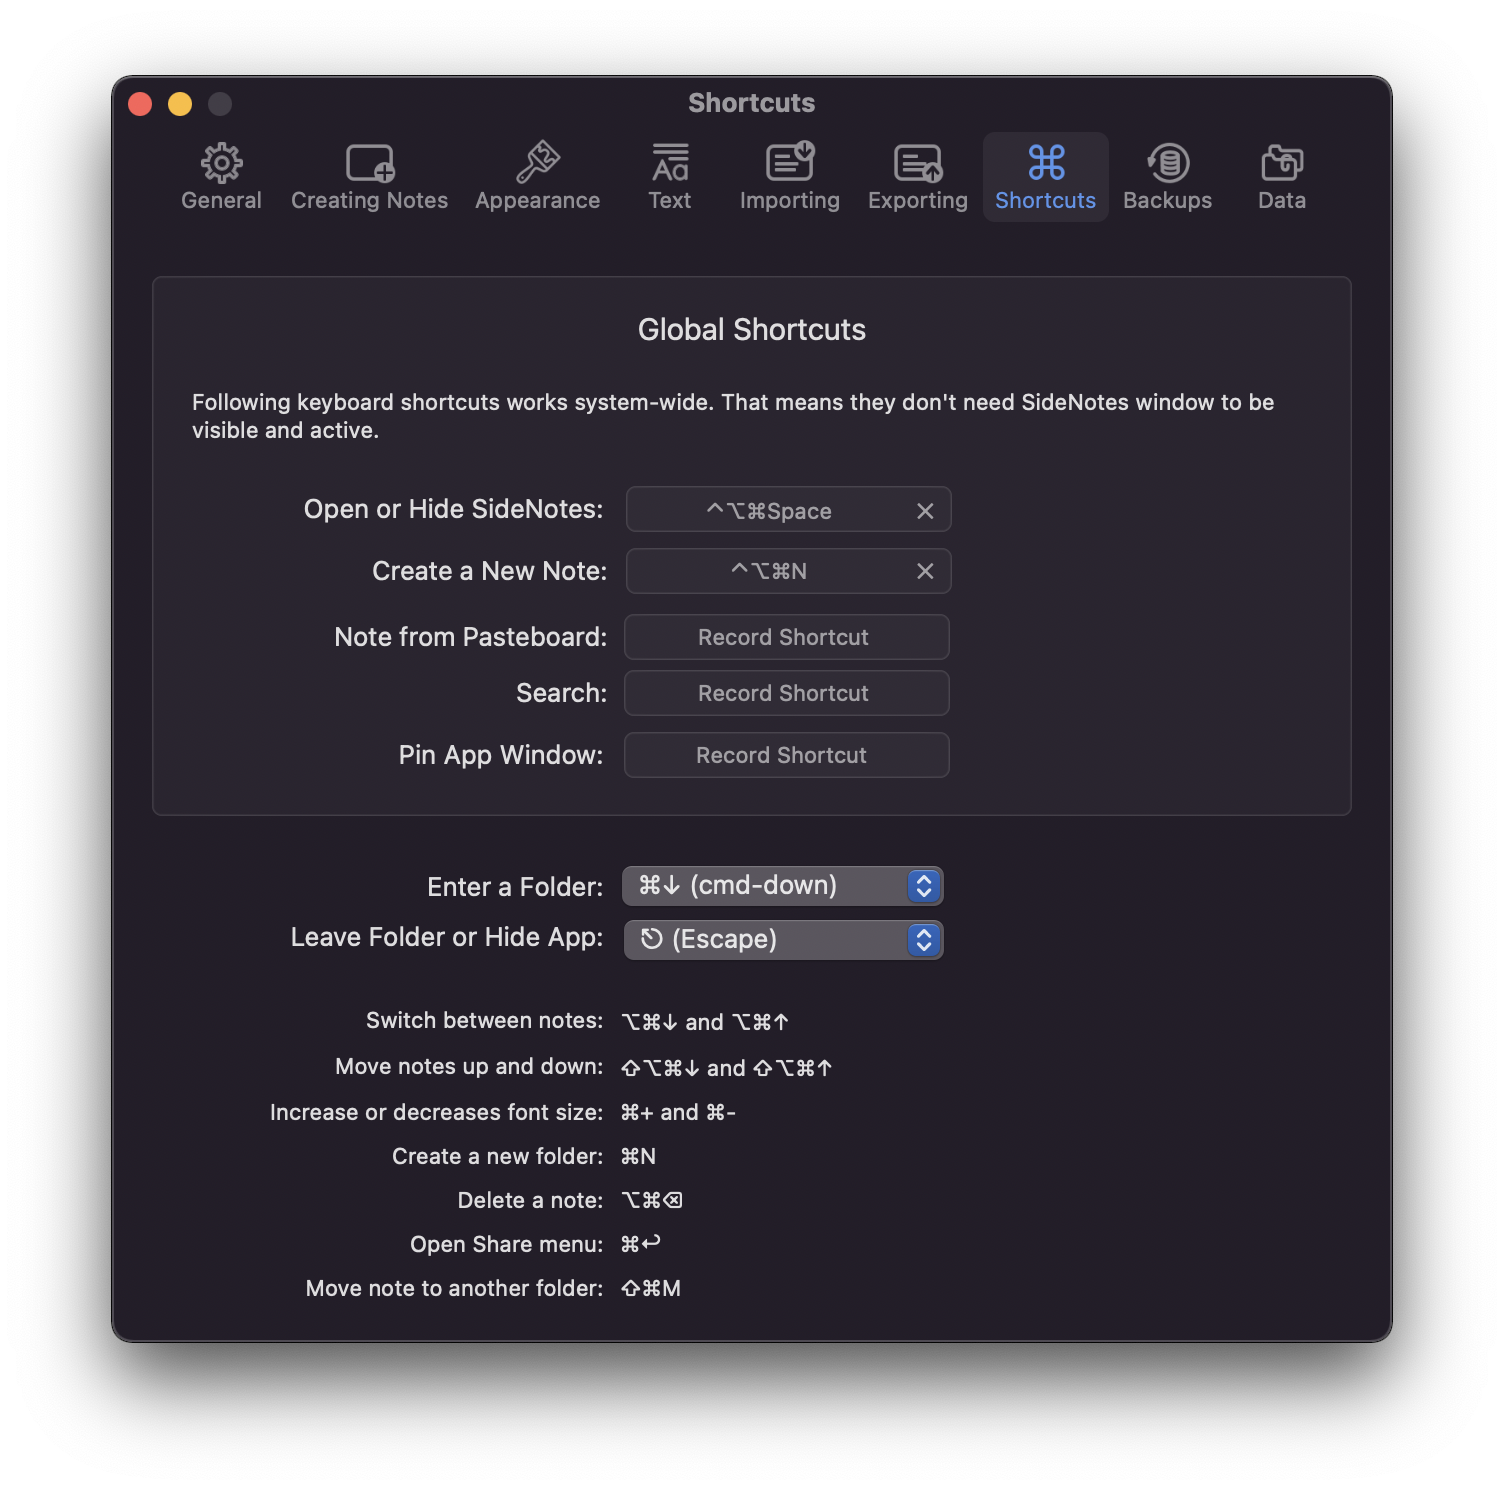
Task: Click the ⇧⌘M shortcut text
Action: click(x=651, y=1289)
